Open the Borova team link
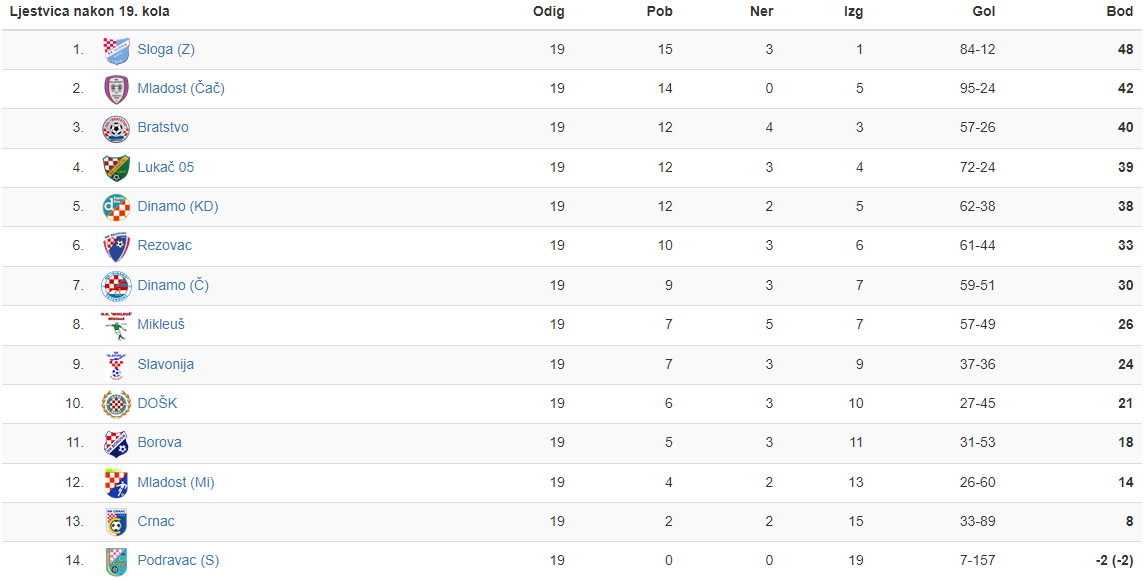The image size is (1146, 580). click(x=159, y=442)
